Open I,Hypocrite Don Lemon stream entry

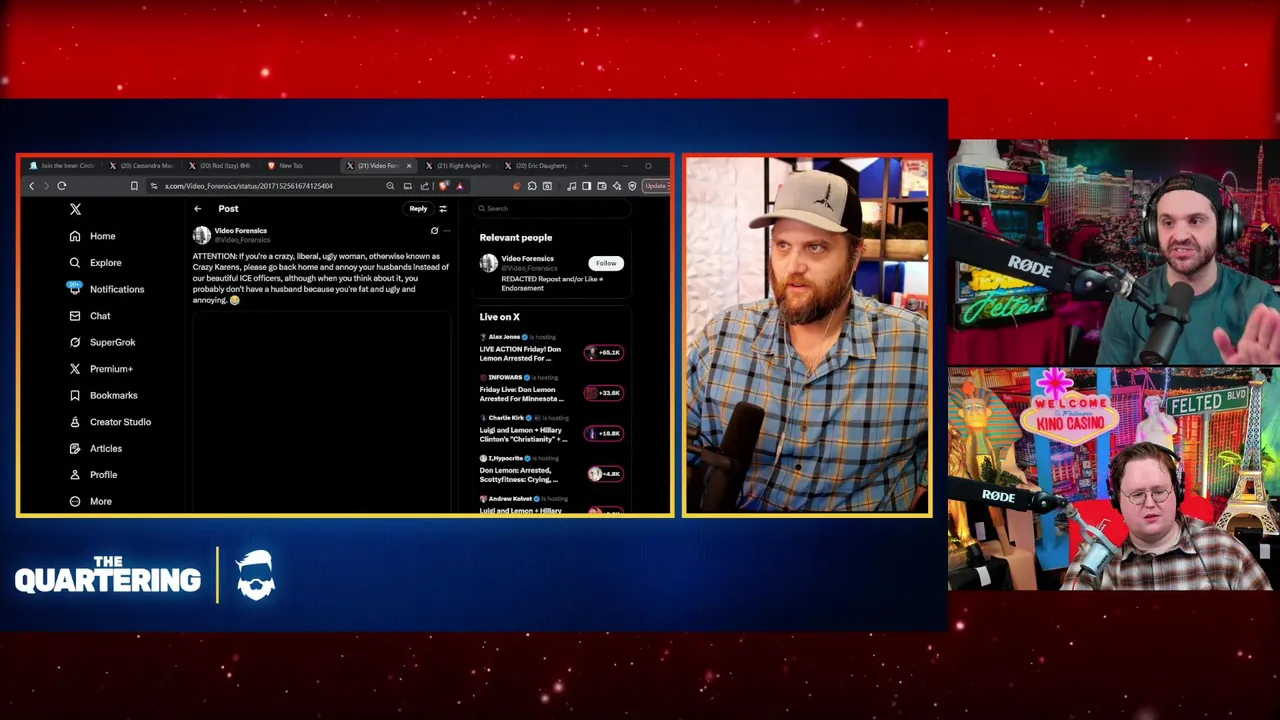tap(522, 469)
